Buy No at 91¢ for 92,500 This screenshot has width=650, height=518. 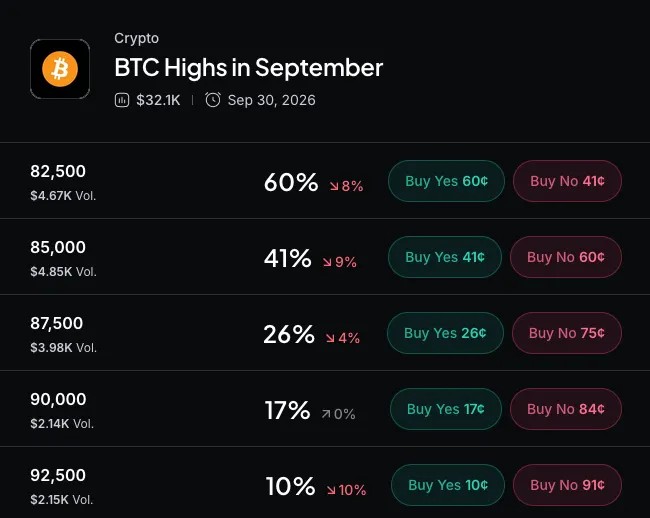568,485
